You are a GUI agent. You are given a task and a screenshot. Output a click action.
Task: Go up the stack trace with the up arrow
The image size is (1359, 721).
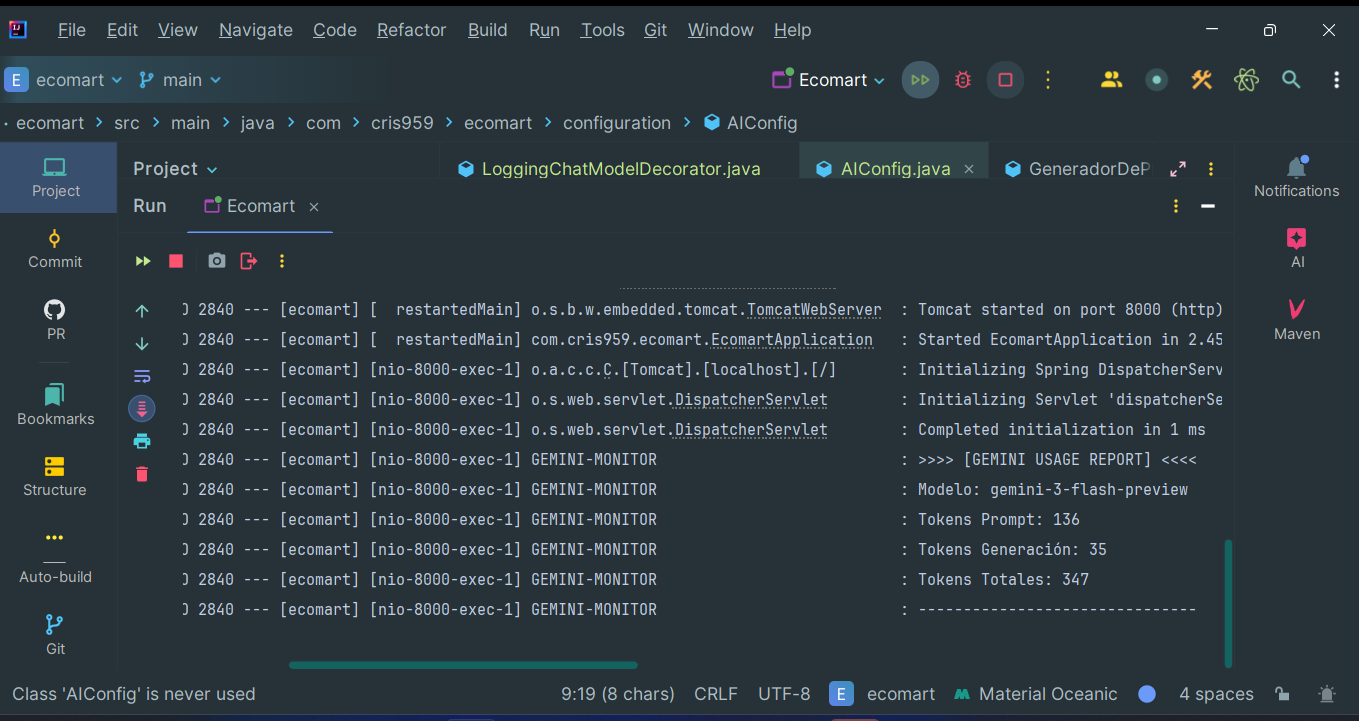(x=142, y=311)
